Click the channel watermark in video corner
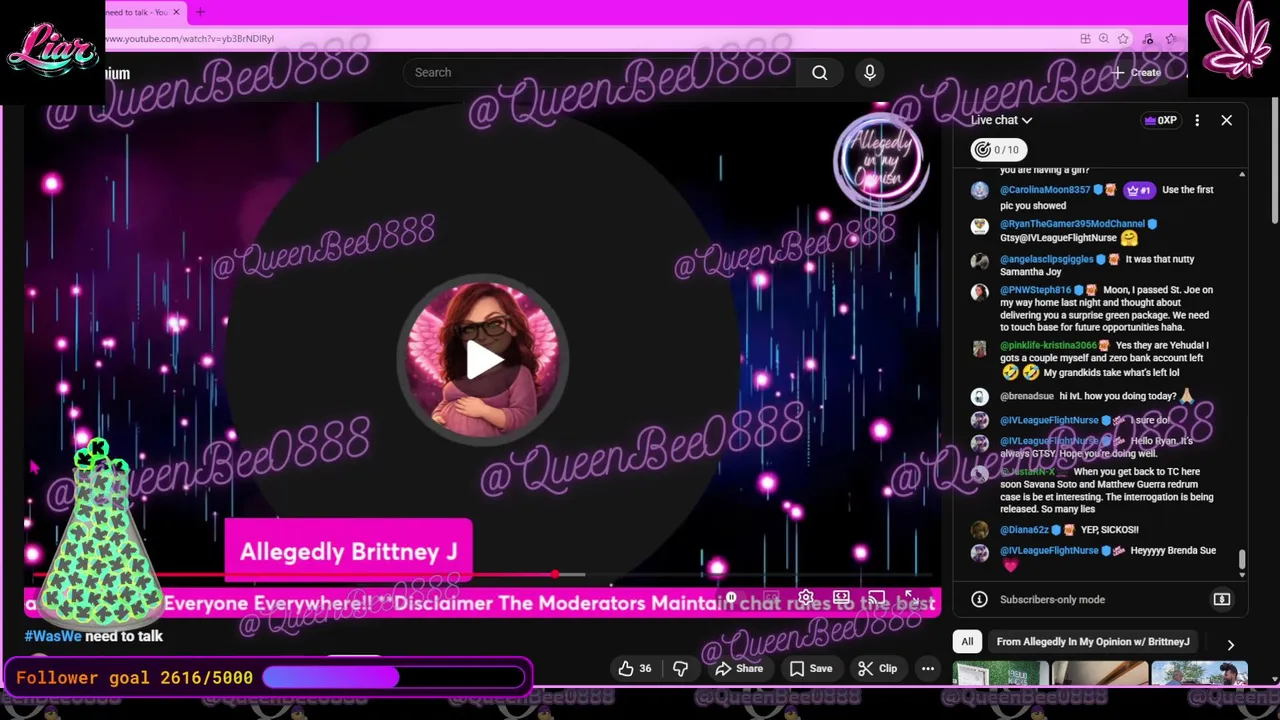 pyautogui.click(x=880, y=161)
